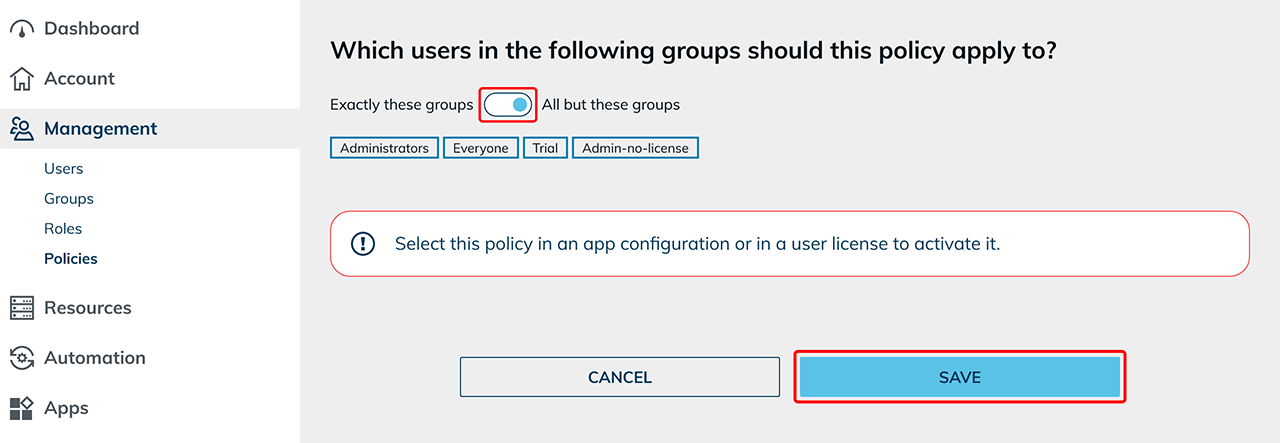Click the Management people icon
The height and width of the screenshot is (443, 1280).
click(x=21, y=129)
